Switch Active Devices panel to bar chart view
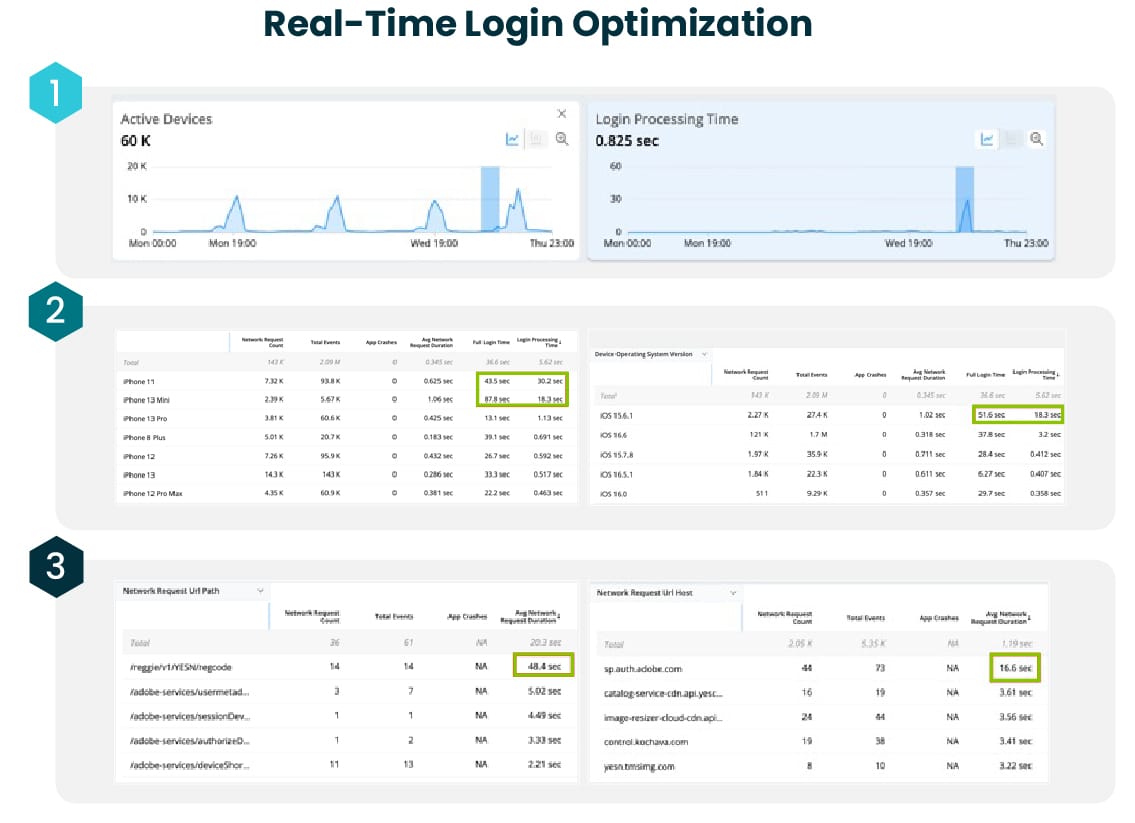Viewport: 1135px width, 823px height. coord(537,140)
